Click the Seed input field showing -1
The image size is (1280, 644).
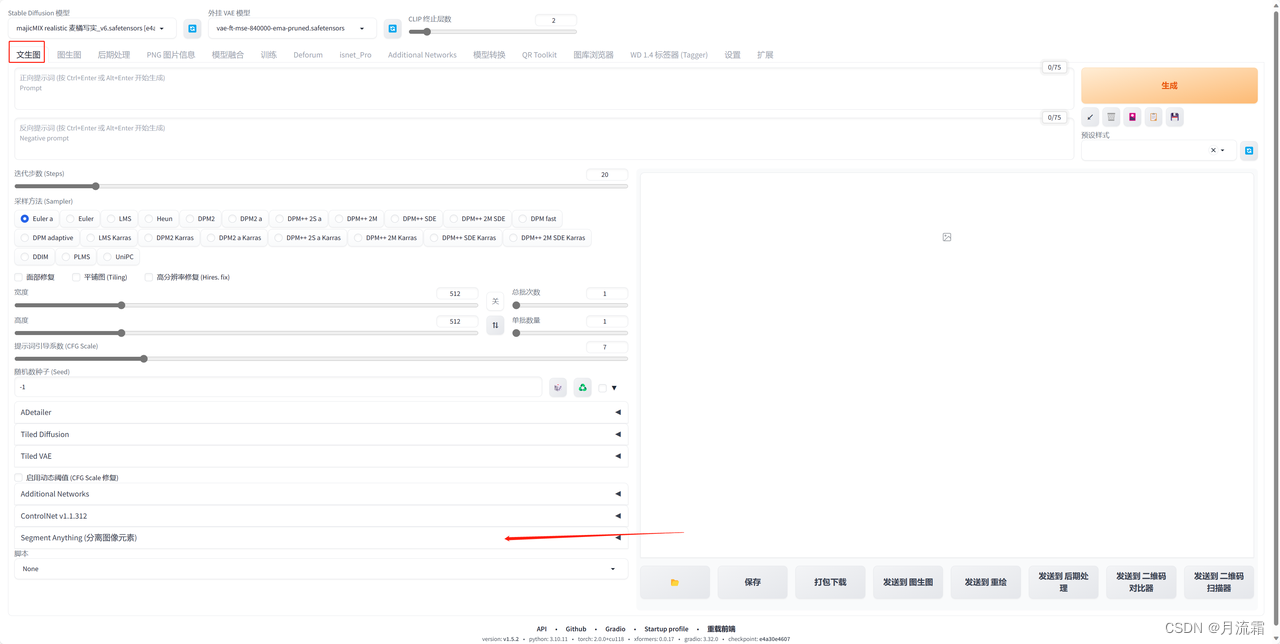[x=278, y=387]
